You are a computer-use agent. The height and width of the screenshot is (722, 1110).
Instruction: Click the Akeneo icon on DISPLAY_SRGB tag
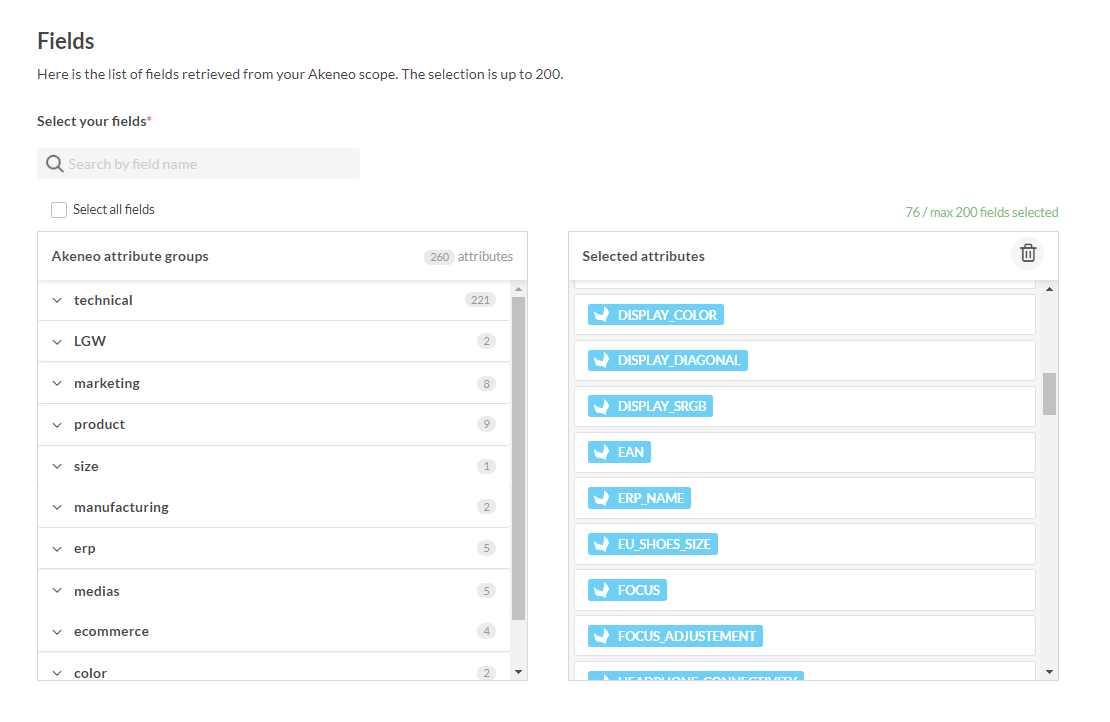coord(601,406)
